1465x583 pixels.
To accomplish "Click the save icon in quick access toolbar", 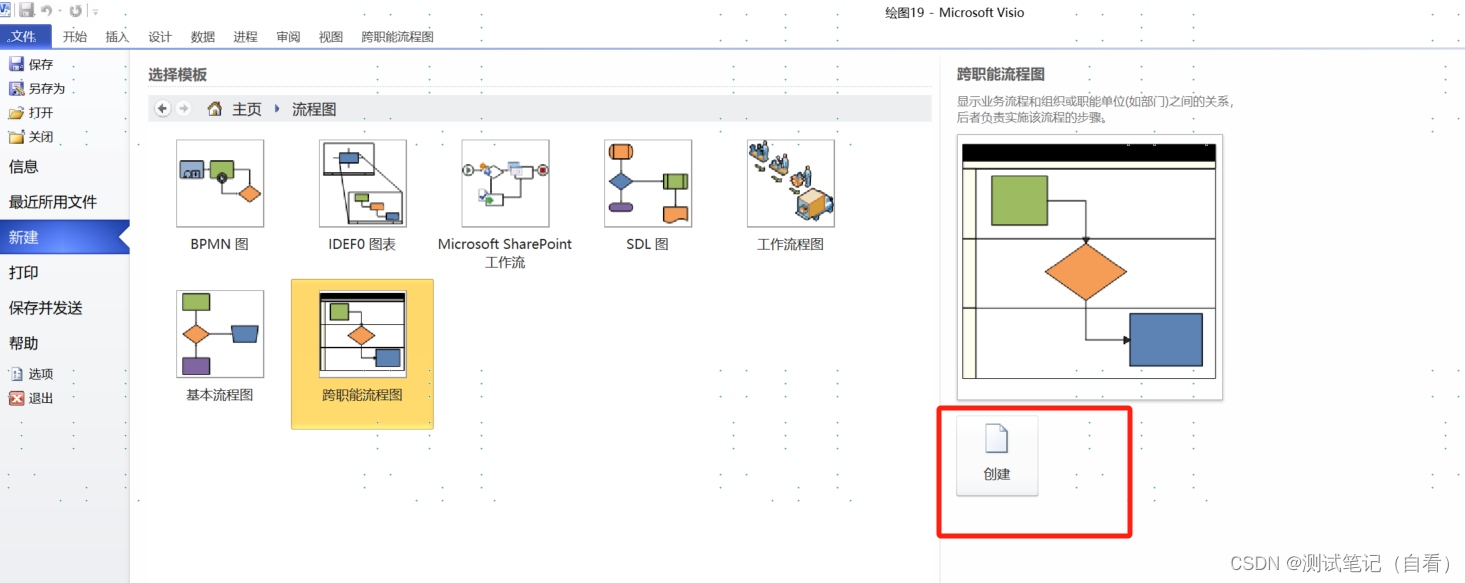I will point(27,10).
